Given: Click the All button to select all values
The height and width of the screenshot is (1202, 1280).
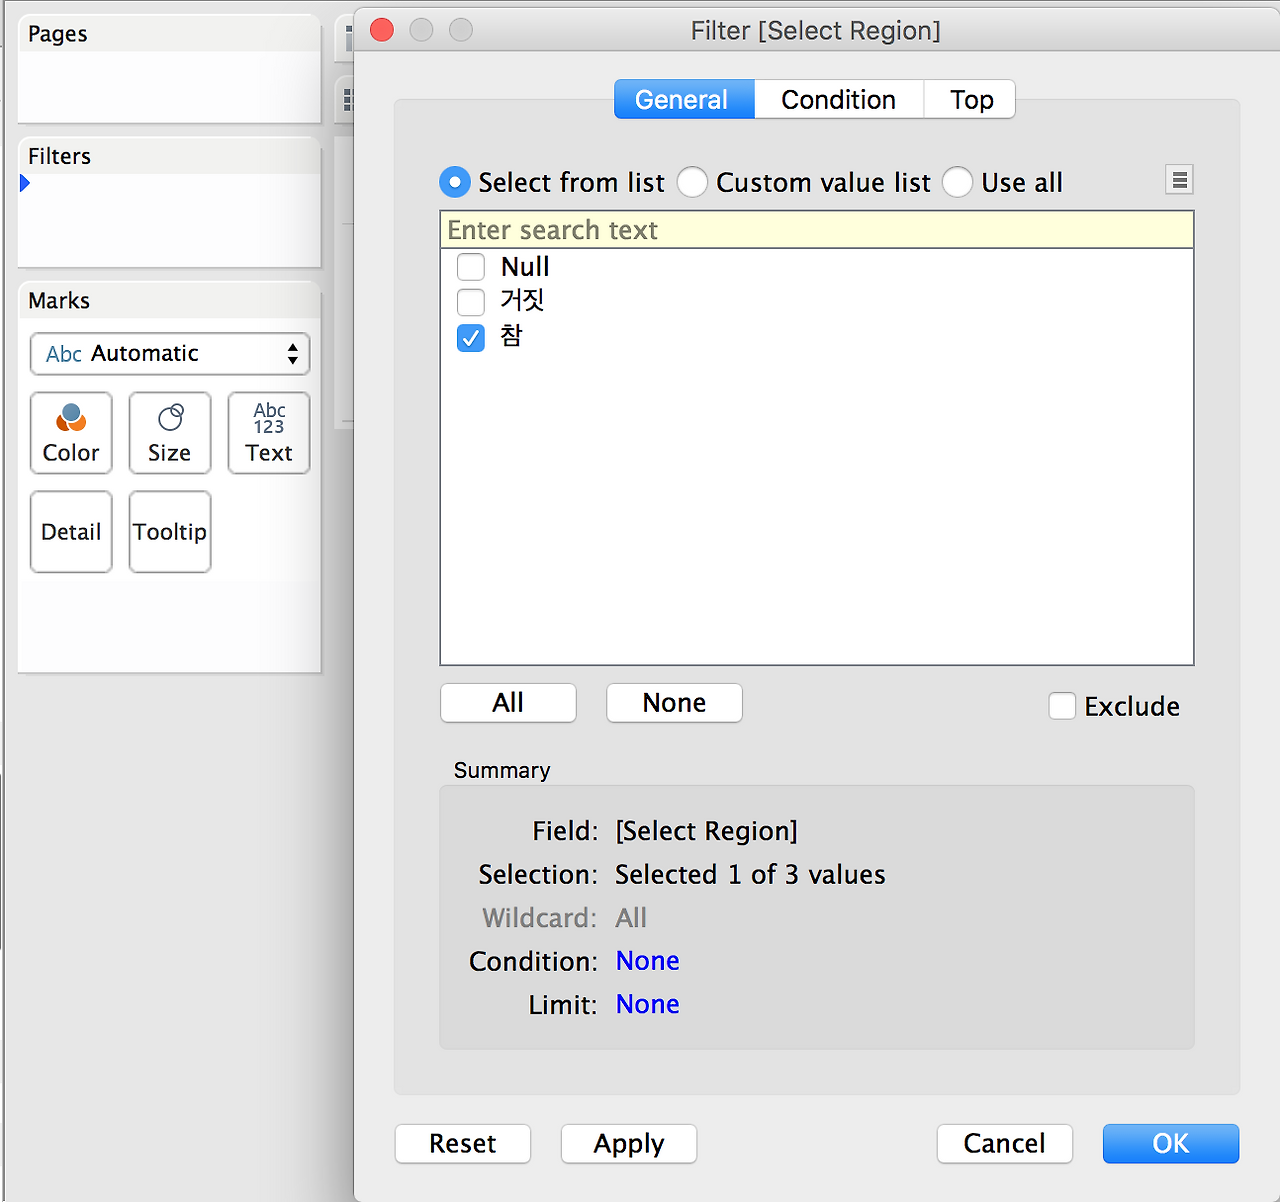Looking at the screenshot, I should pyautogui.click(x=508, y=703).
